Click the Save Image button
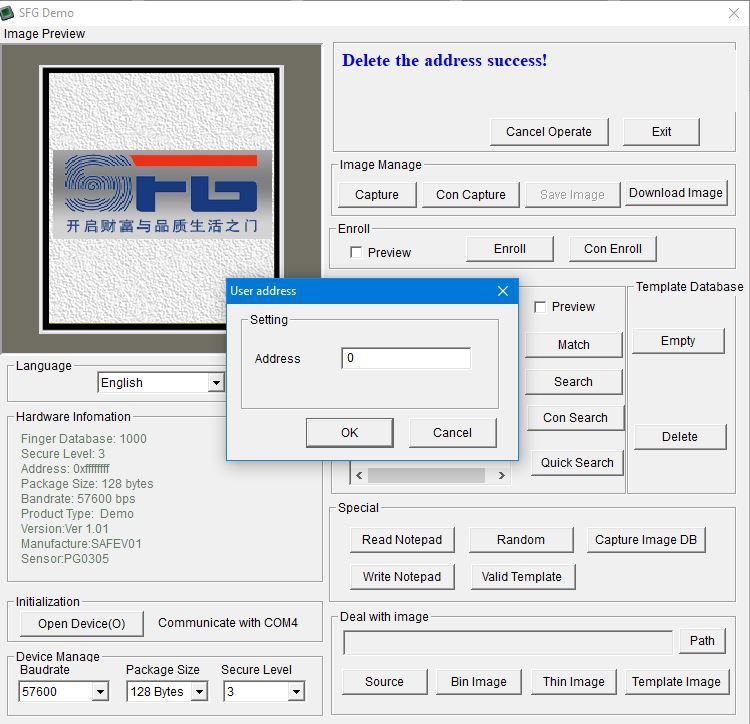 [x=573, y=195]
